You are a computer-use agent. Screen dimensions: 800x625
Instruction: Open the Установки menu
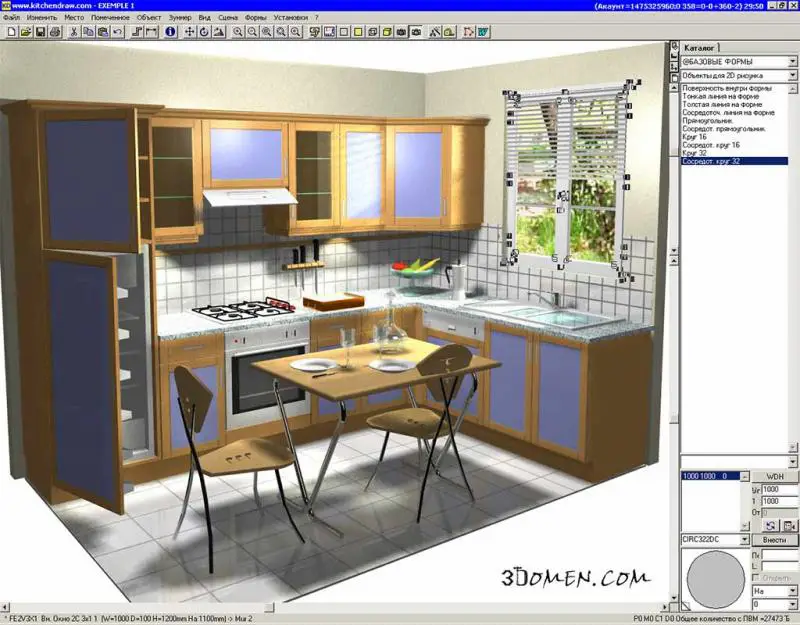click(291, 18)
